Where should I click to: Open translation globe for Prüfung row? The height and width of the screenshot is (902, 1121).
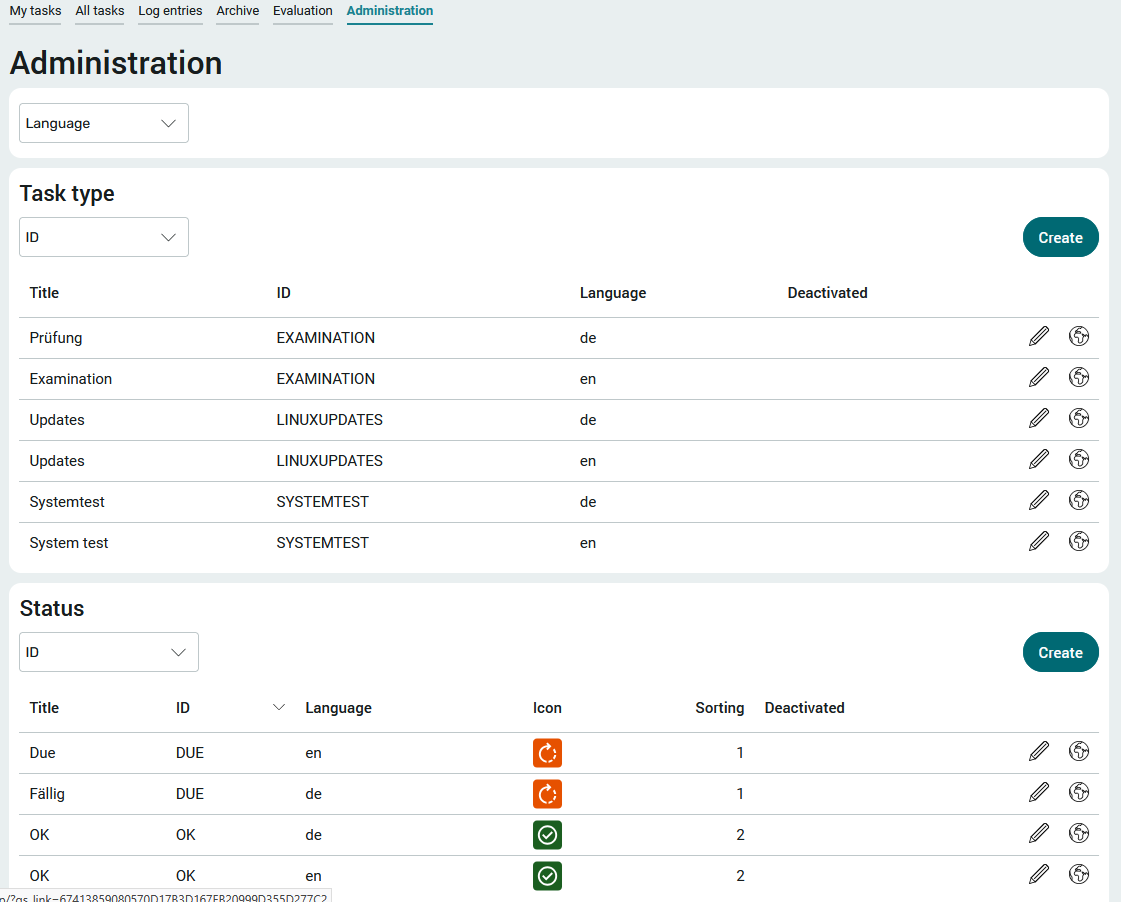point(1079,336)
